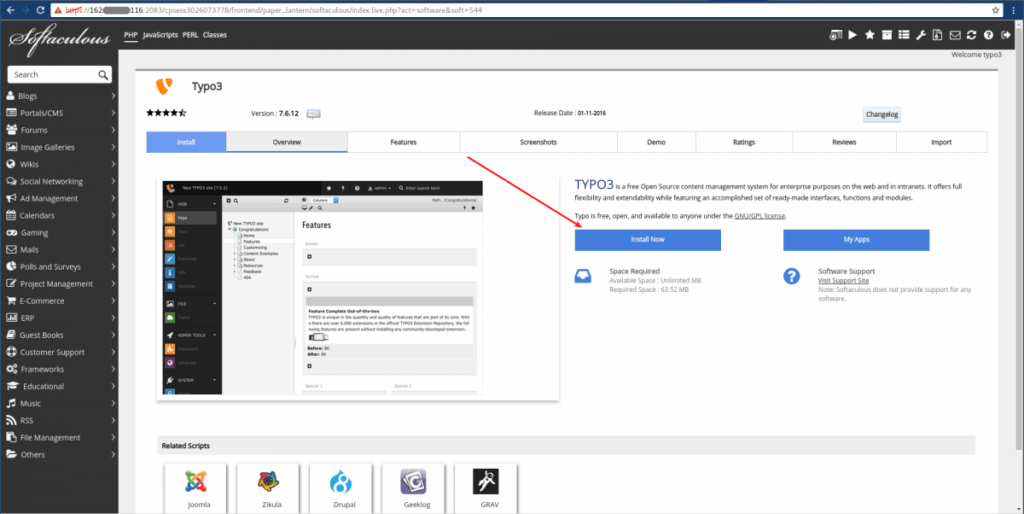This screenshot has height=514, width=1024.
Task: Click the Install Now button
Action: coord(648,240)
